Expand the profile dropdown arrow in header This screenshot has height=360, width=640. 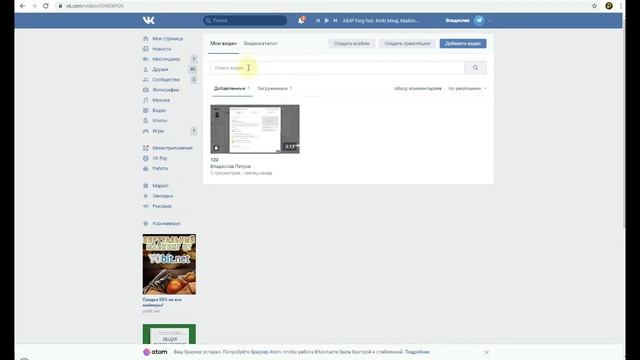(489, 20)
